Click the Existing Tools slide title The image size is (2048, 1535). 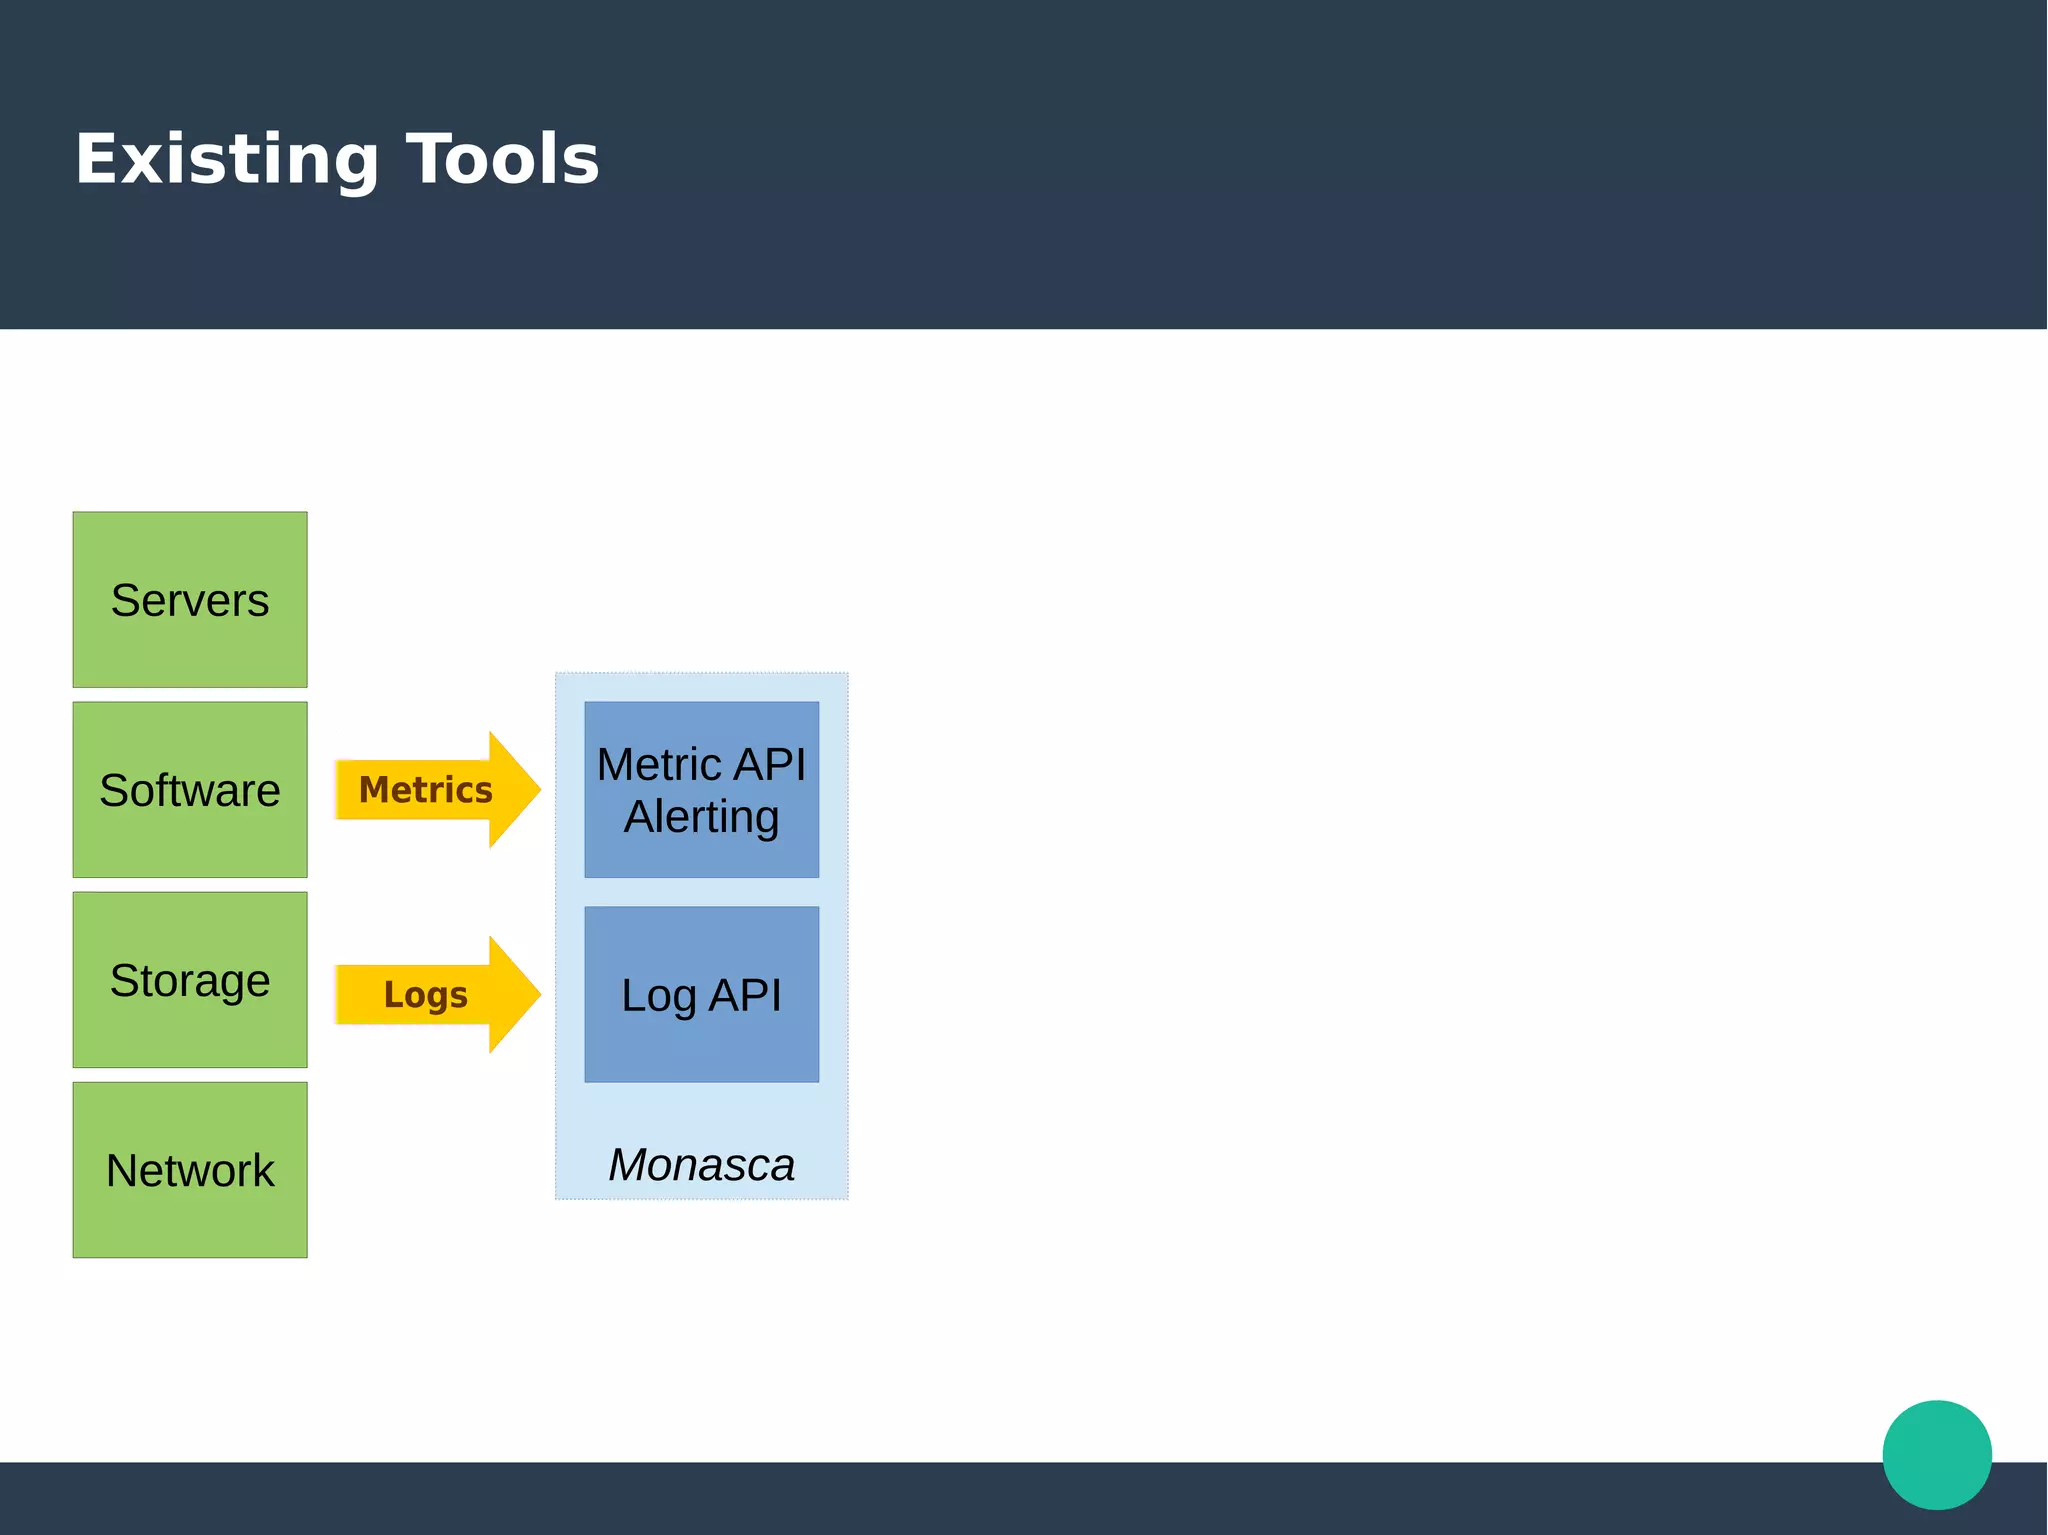(337, 159)
